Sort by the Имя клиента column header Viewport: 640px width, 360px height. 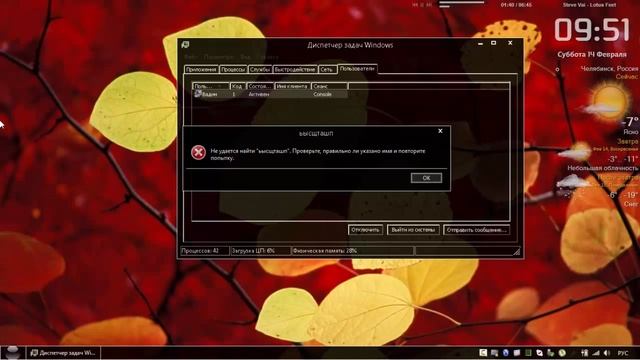(292, 86)
